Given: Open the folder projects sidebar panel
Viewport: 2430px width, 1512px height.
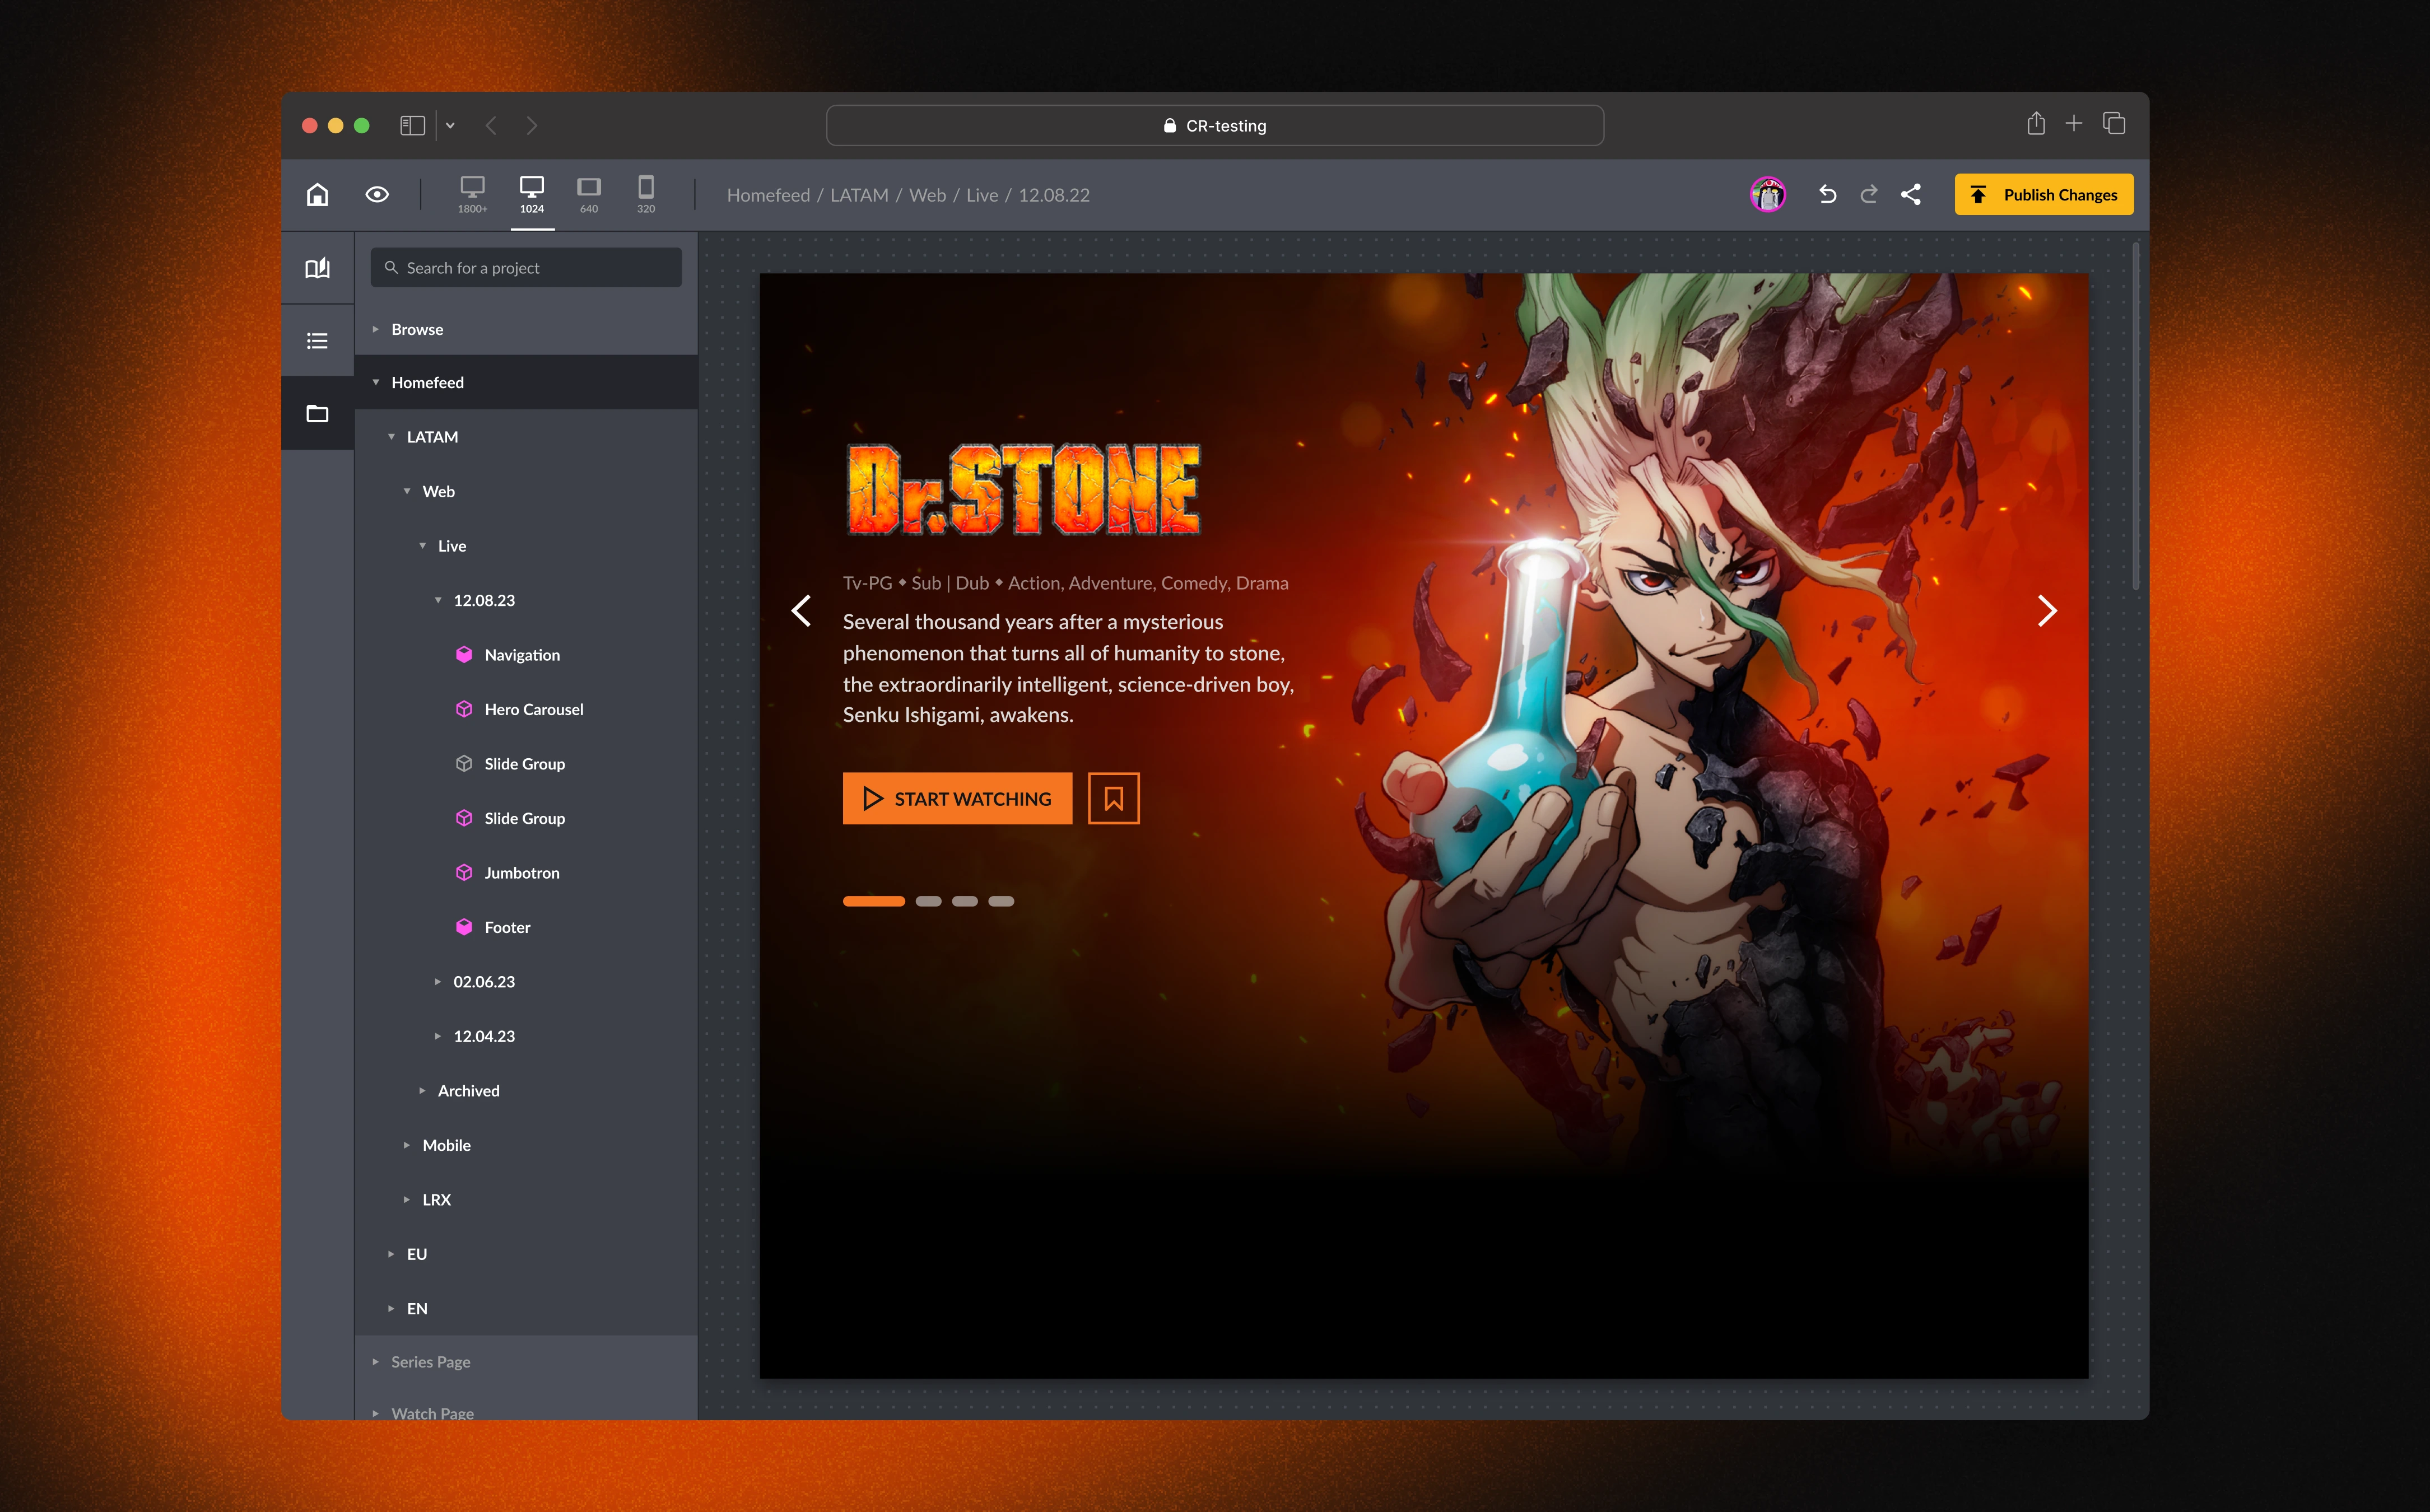Looking at the screenshot, I should [x=317, y=413].
